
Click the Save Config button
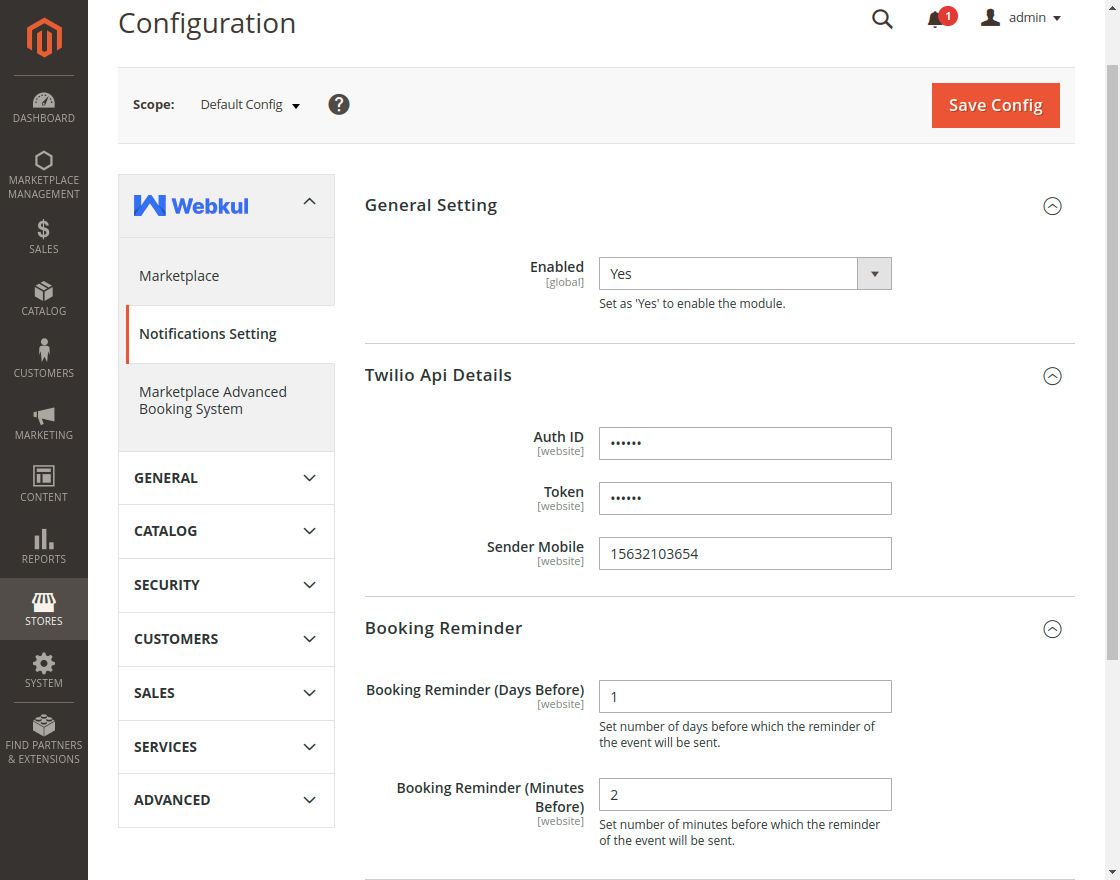(x=995, y=105)
